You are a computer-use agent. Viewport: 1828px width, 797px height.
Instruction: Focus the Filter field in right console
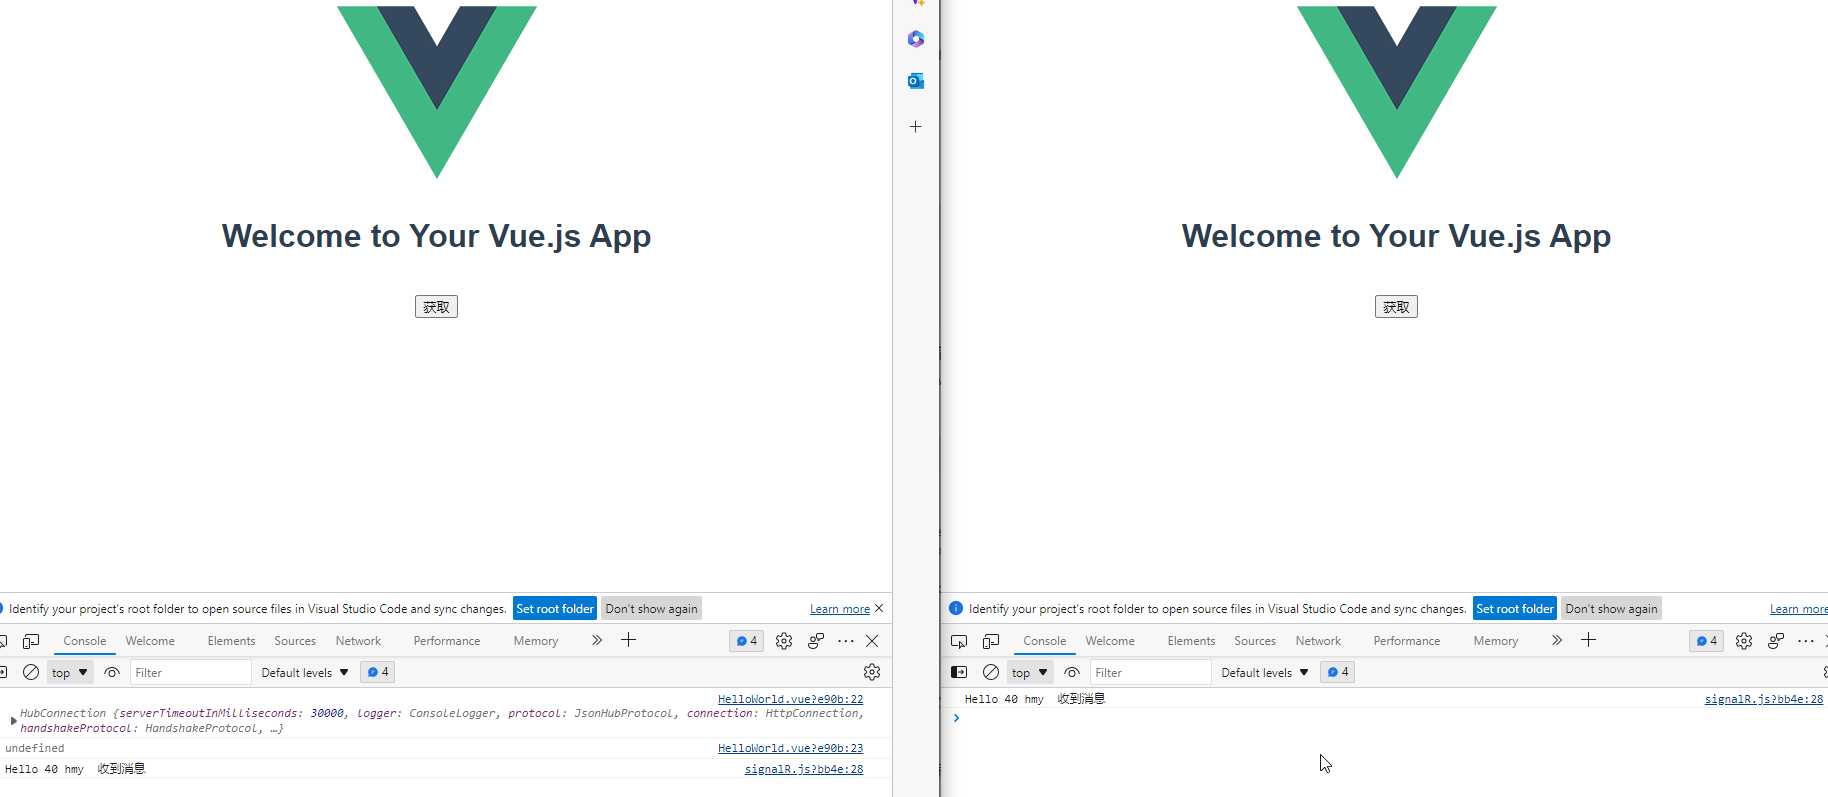(x=1151, y=672)
